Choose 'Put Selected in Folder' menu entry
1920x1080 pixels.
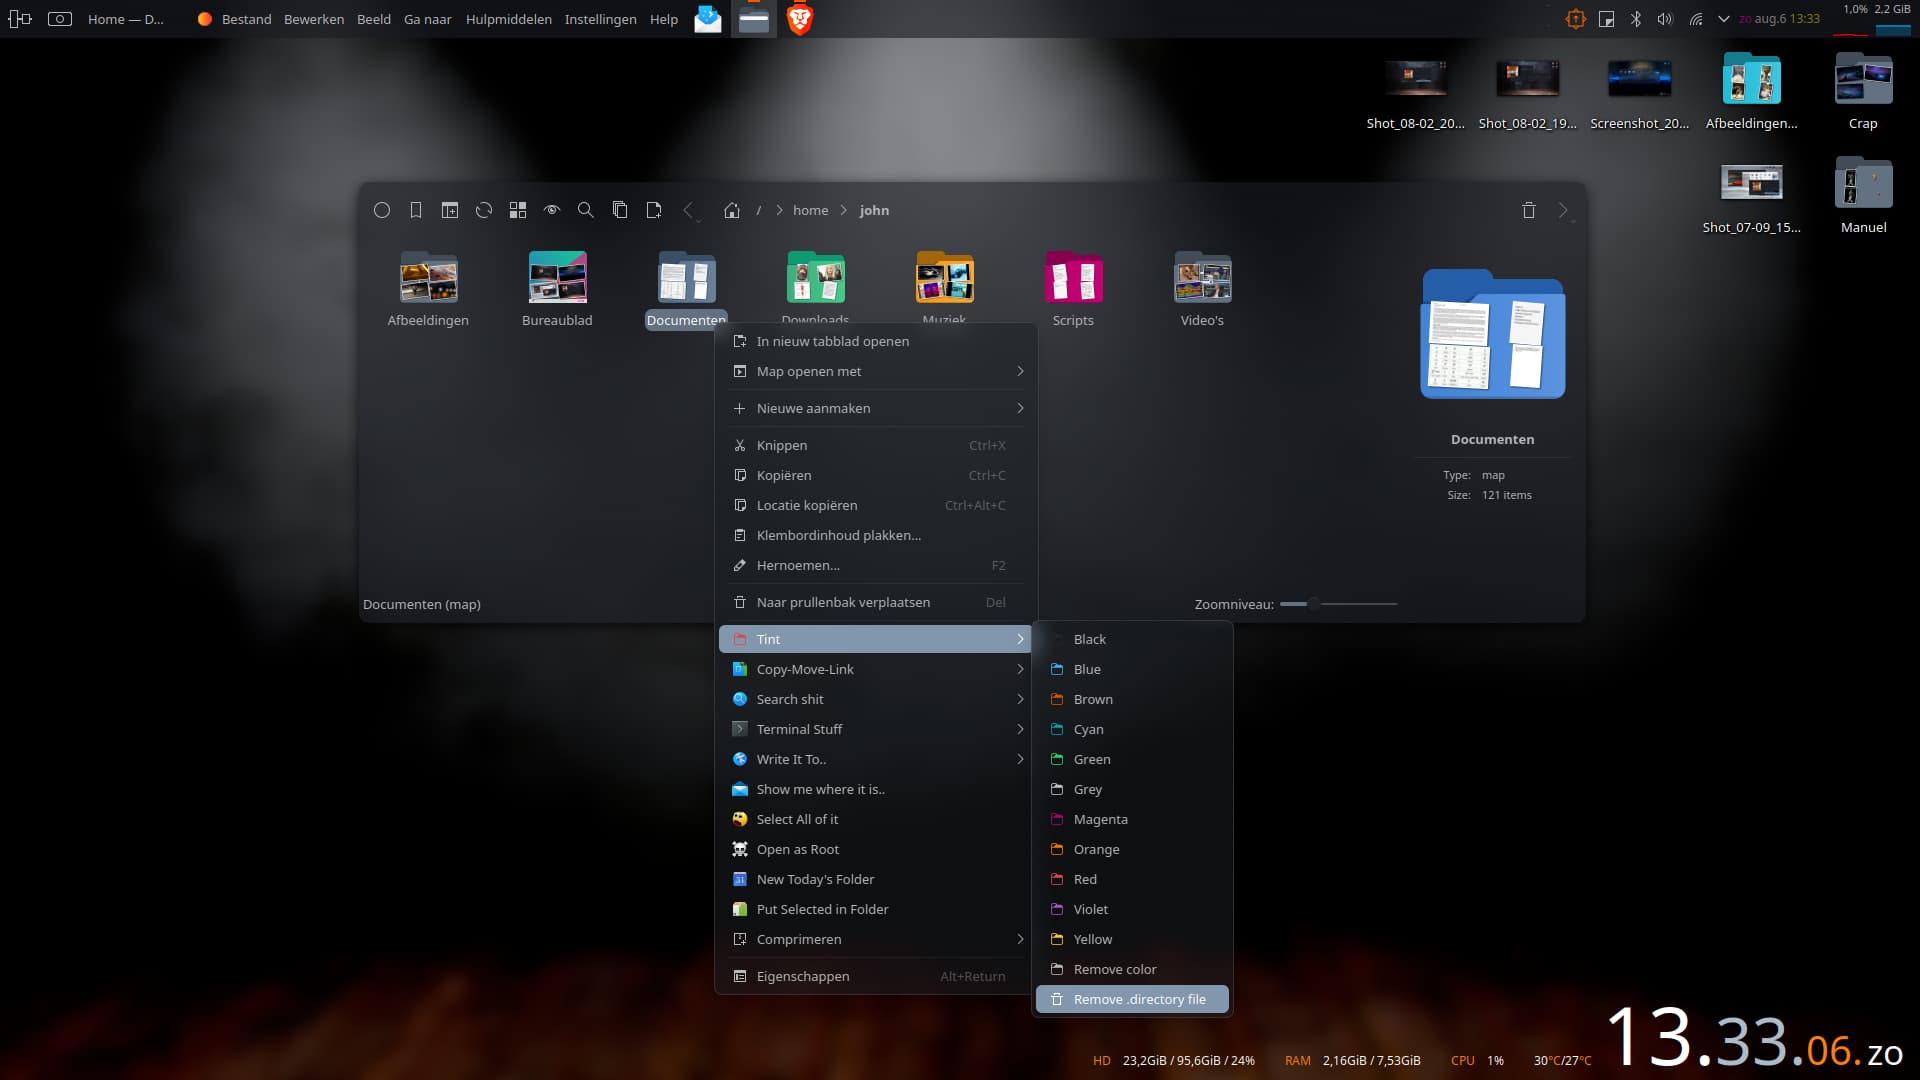click(876, 909)
